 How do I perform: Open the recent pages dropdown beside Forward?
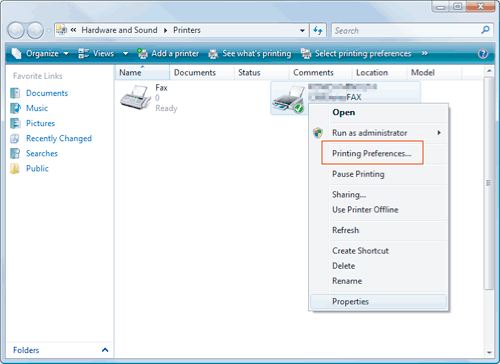click(49, 31)
